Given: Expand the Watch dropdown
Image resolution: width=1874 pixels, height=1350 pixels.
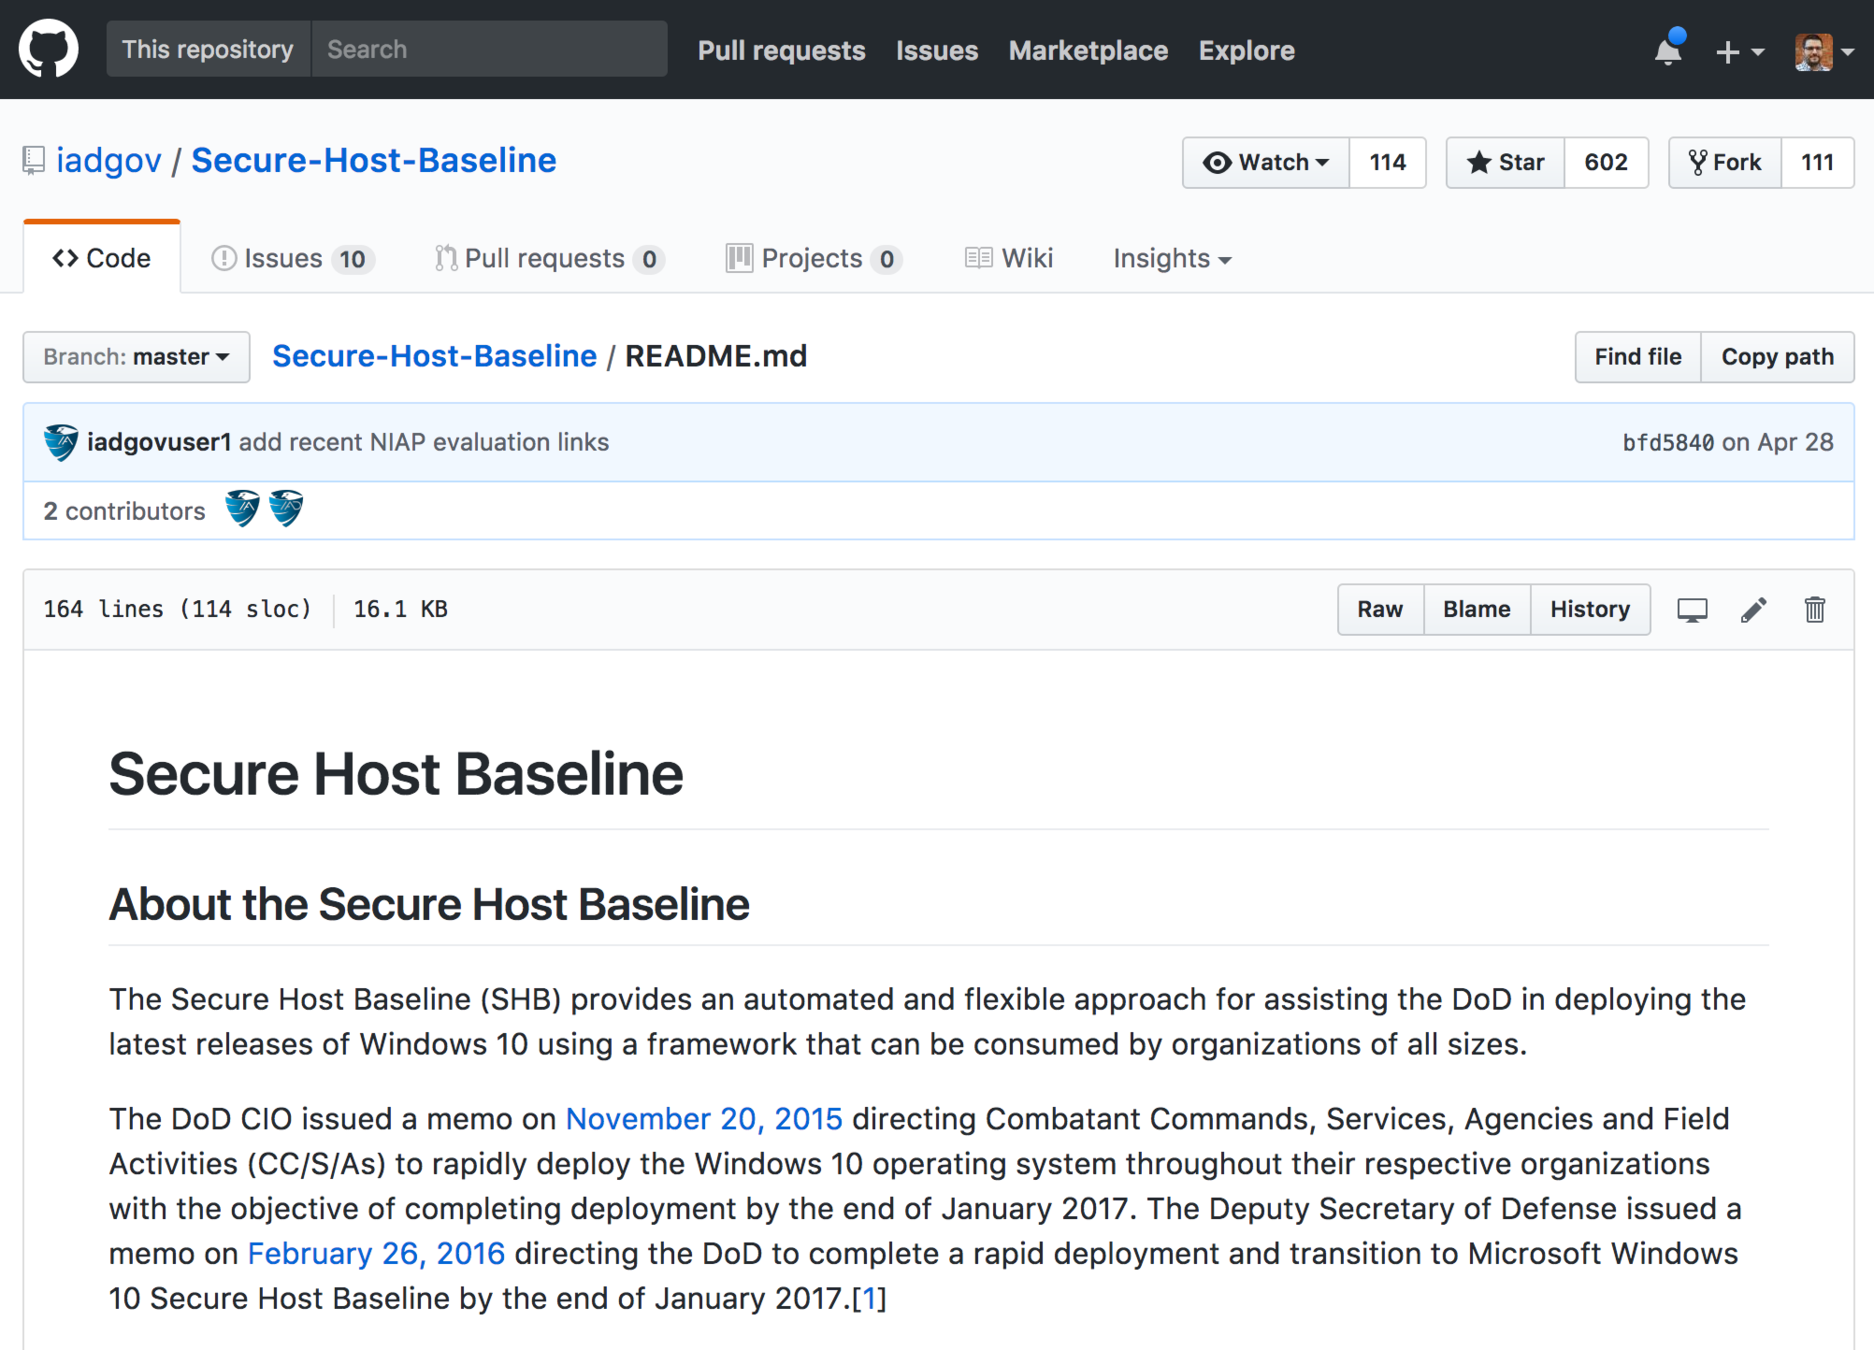Looking at the screenshot, I should (x=1266, y=162).
